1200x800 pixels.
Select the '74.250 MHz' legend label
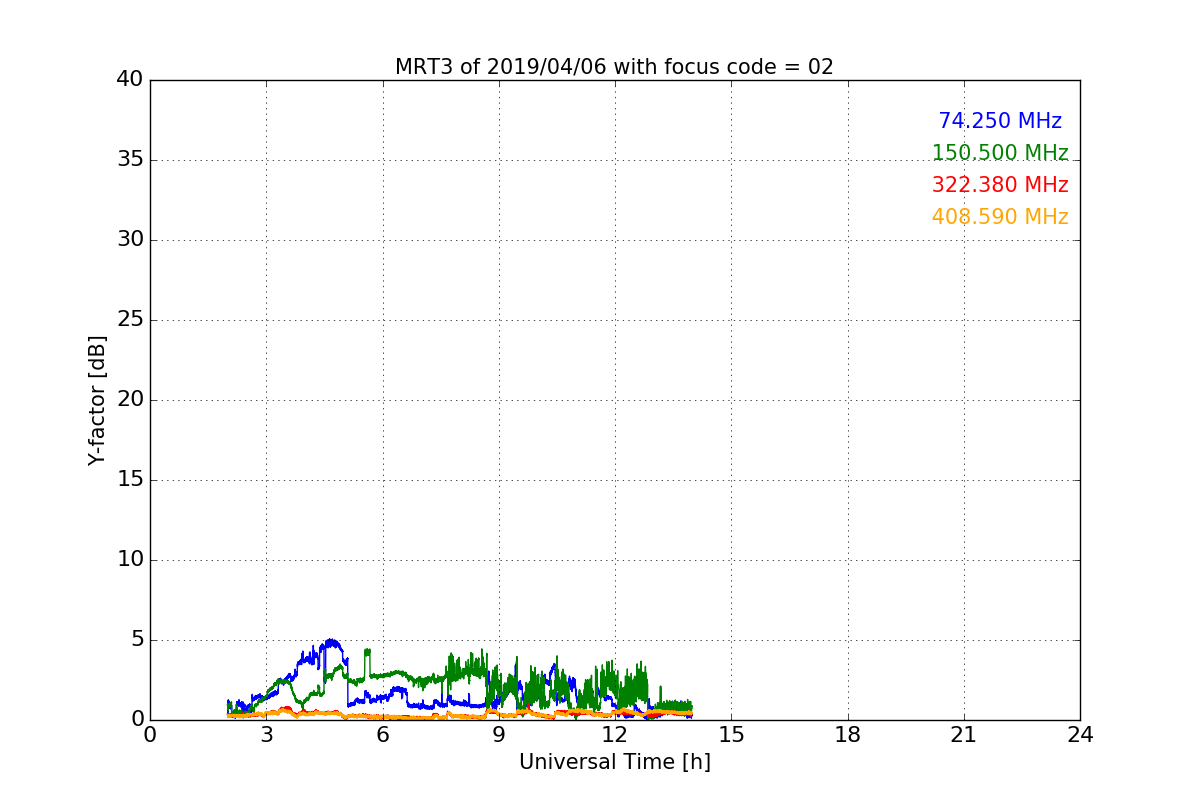(1000, 121)
